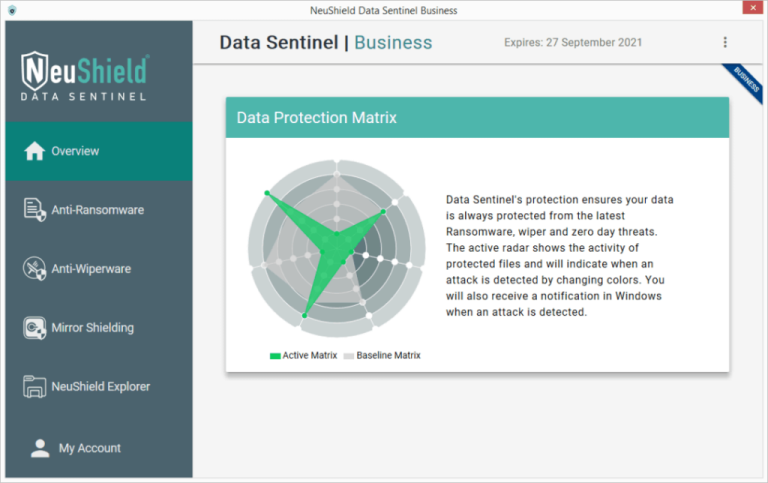
Task: Go to the Anti-Wiperware page
Action: (x=91, y=269)
